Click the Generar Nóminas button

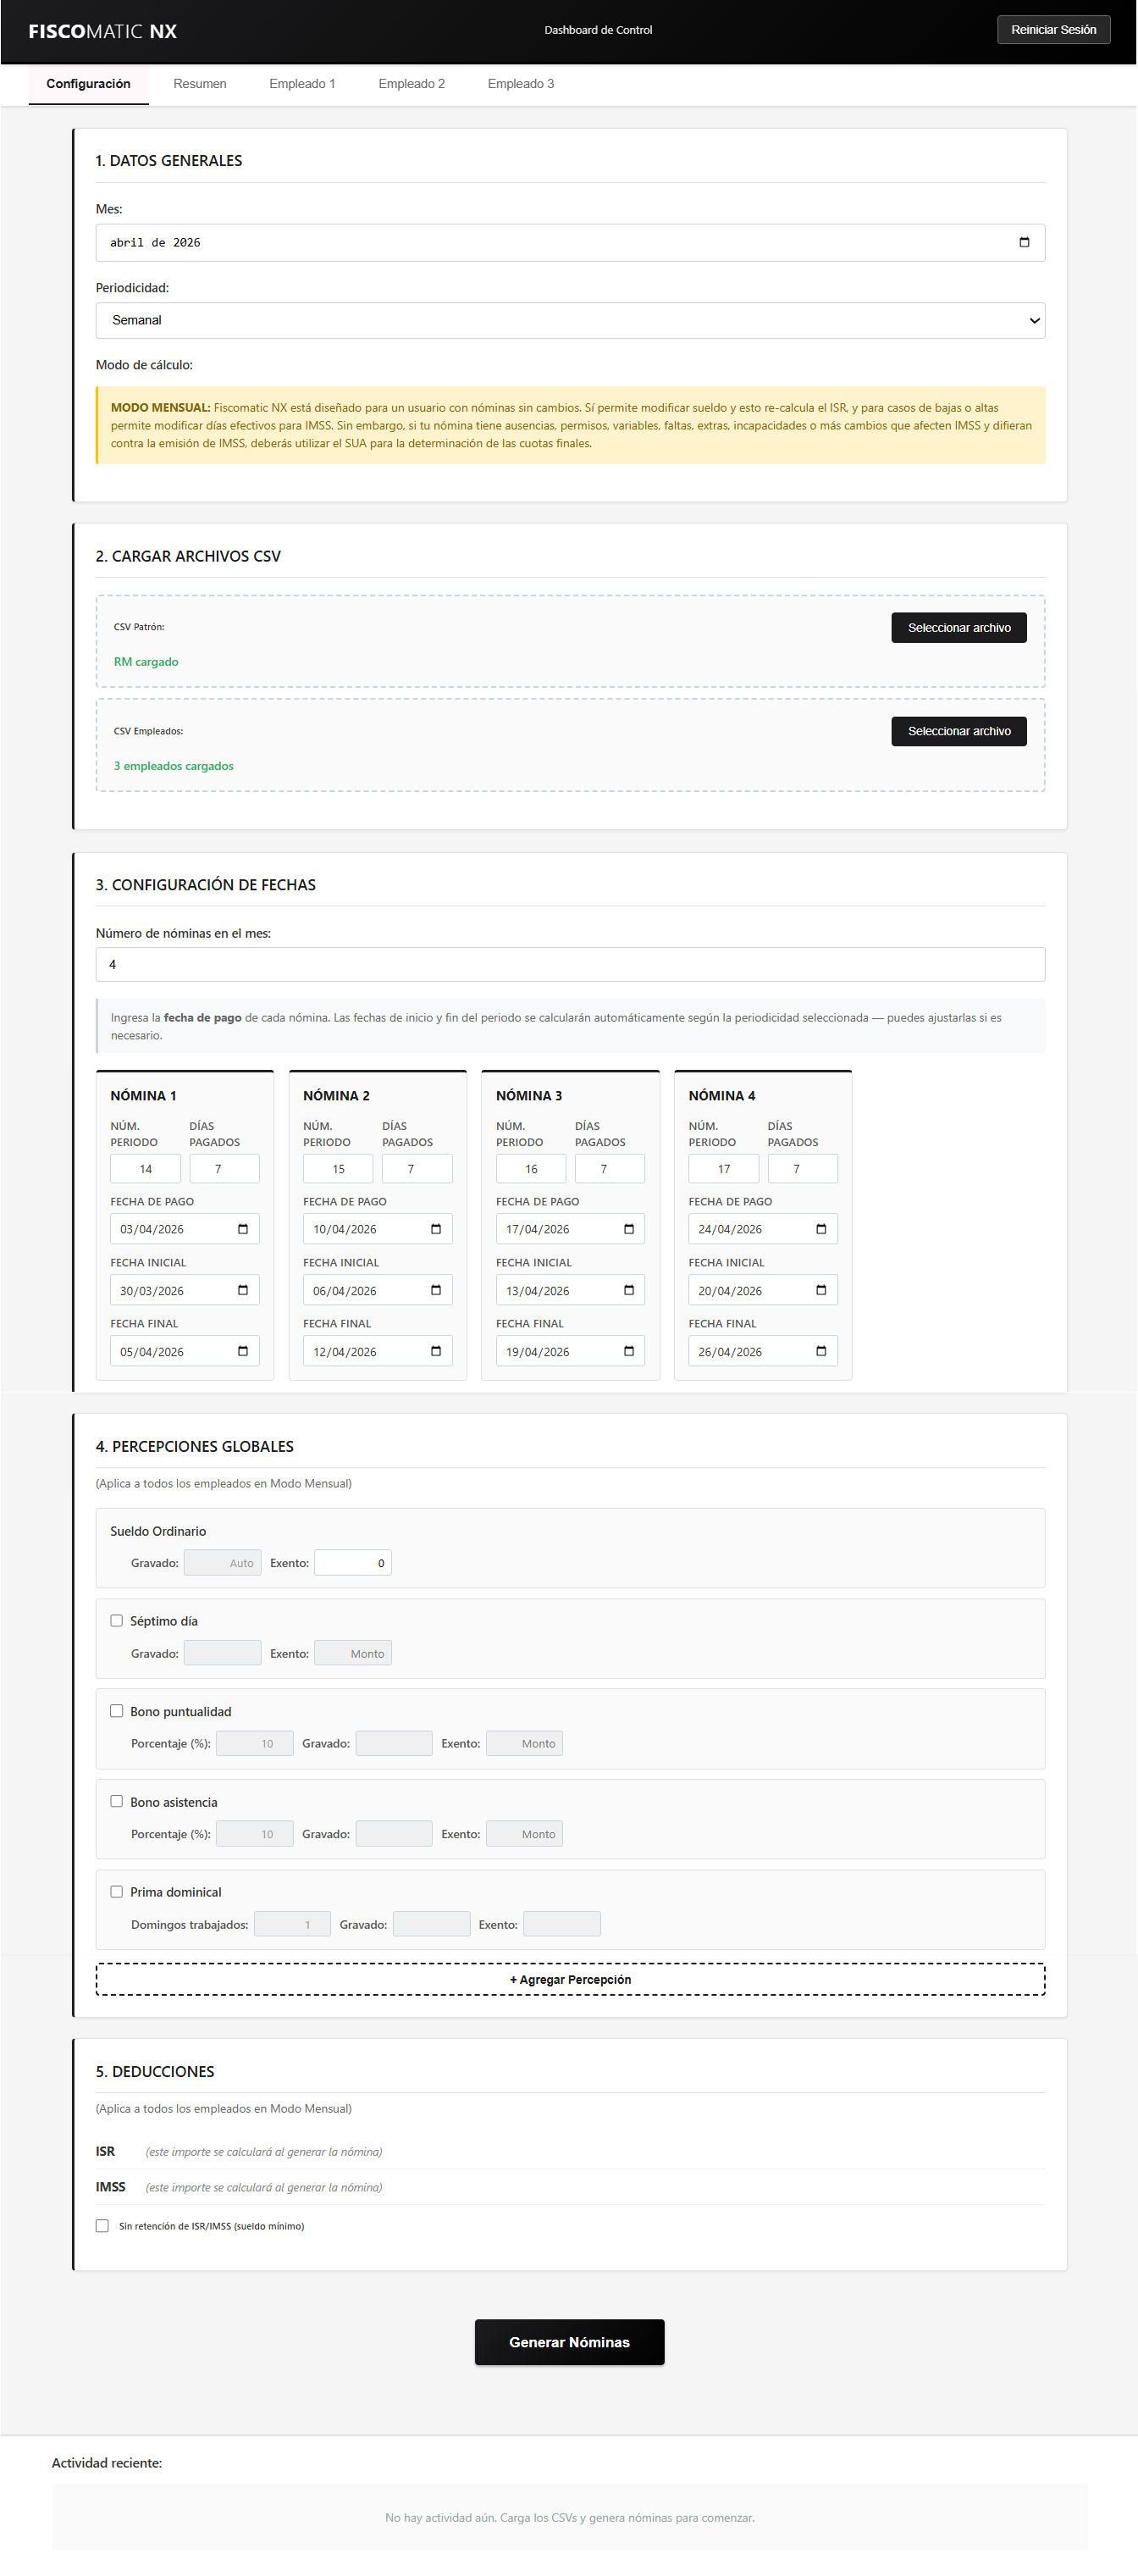point(569,2342)
